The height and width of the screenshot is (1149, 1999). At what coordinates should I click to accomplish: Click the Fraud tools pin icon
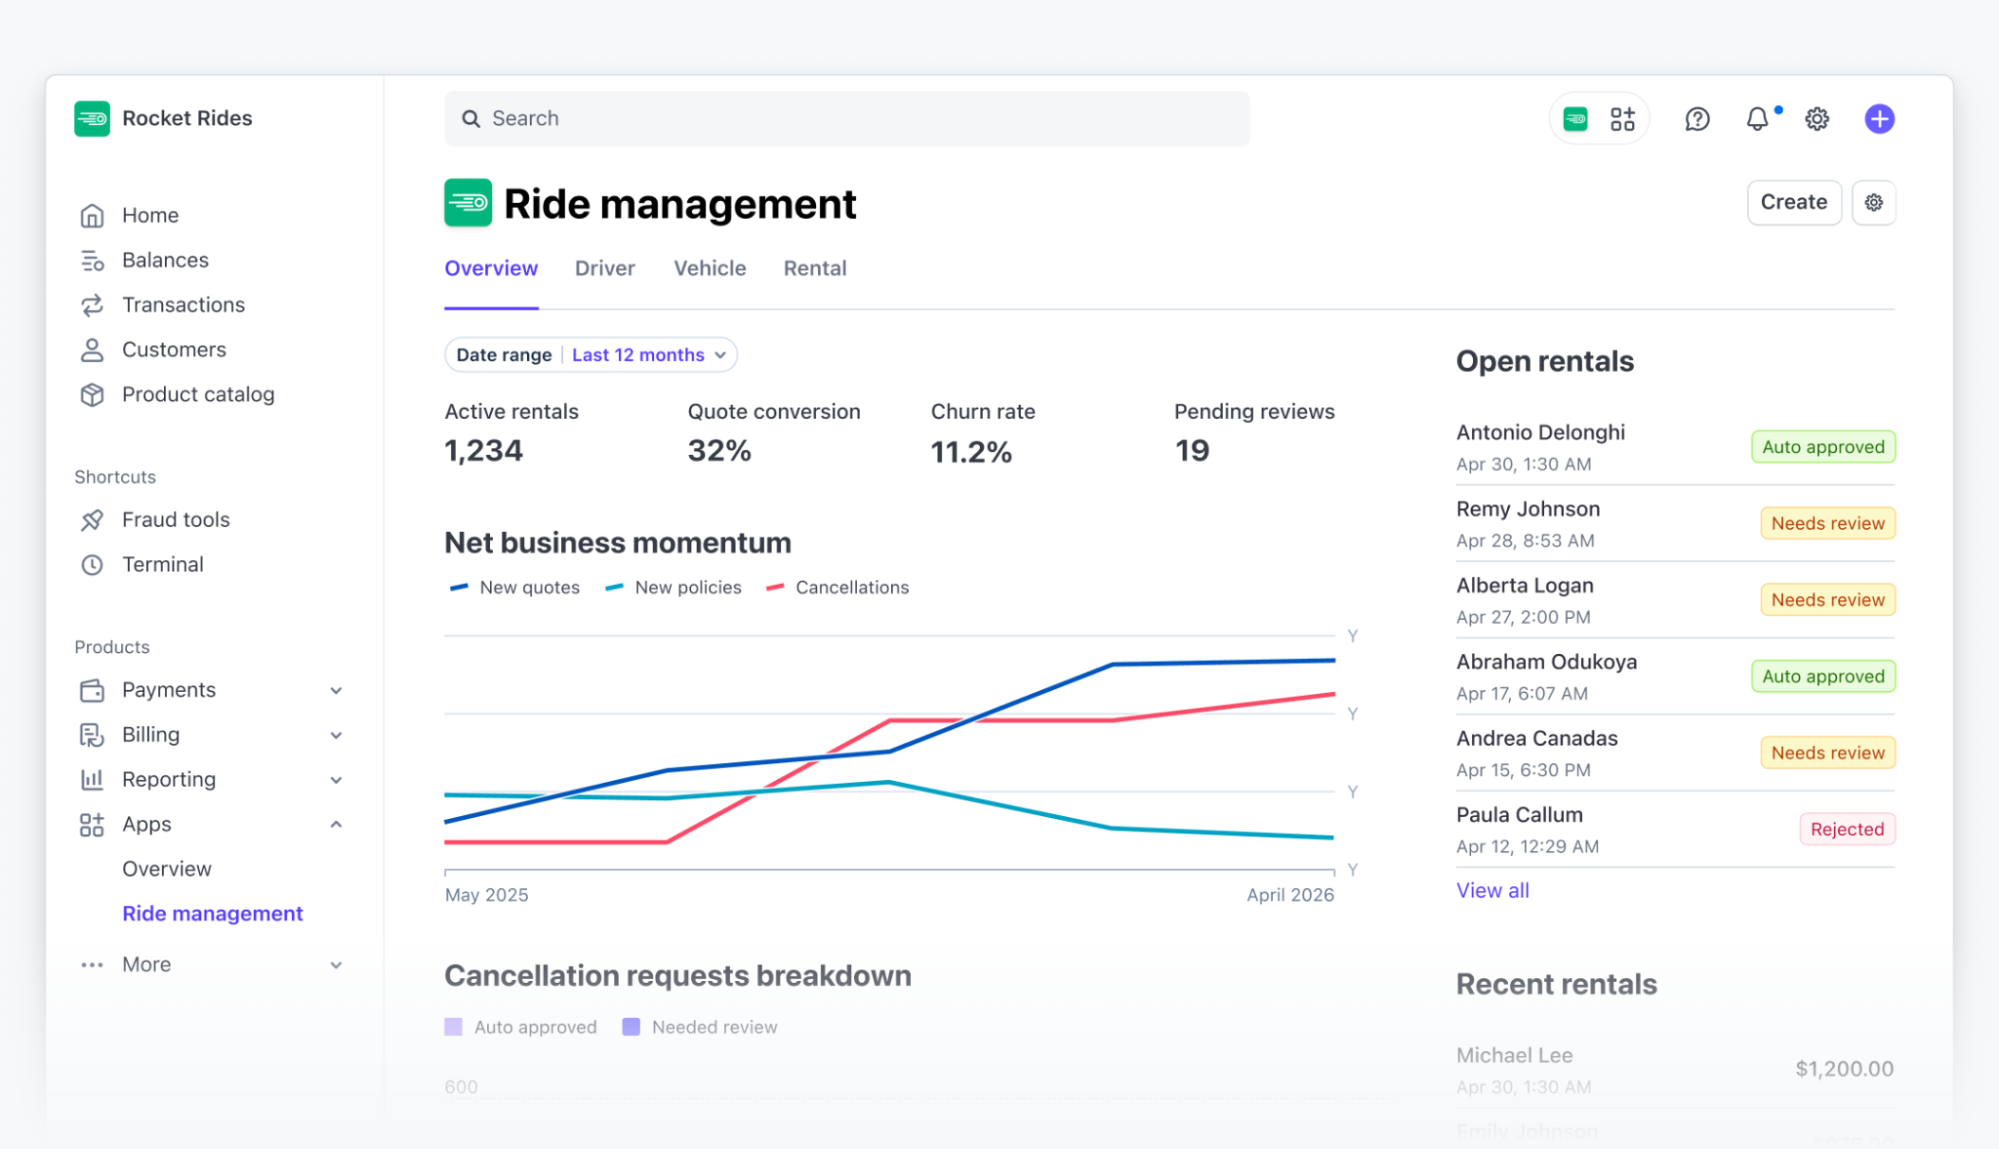click(x=92, y=520)
